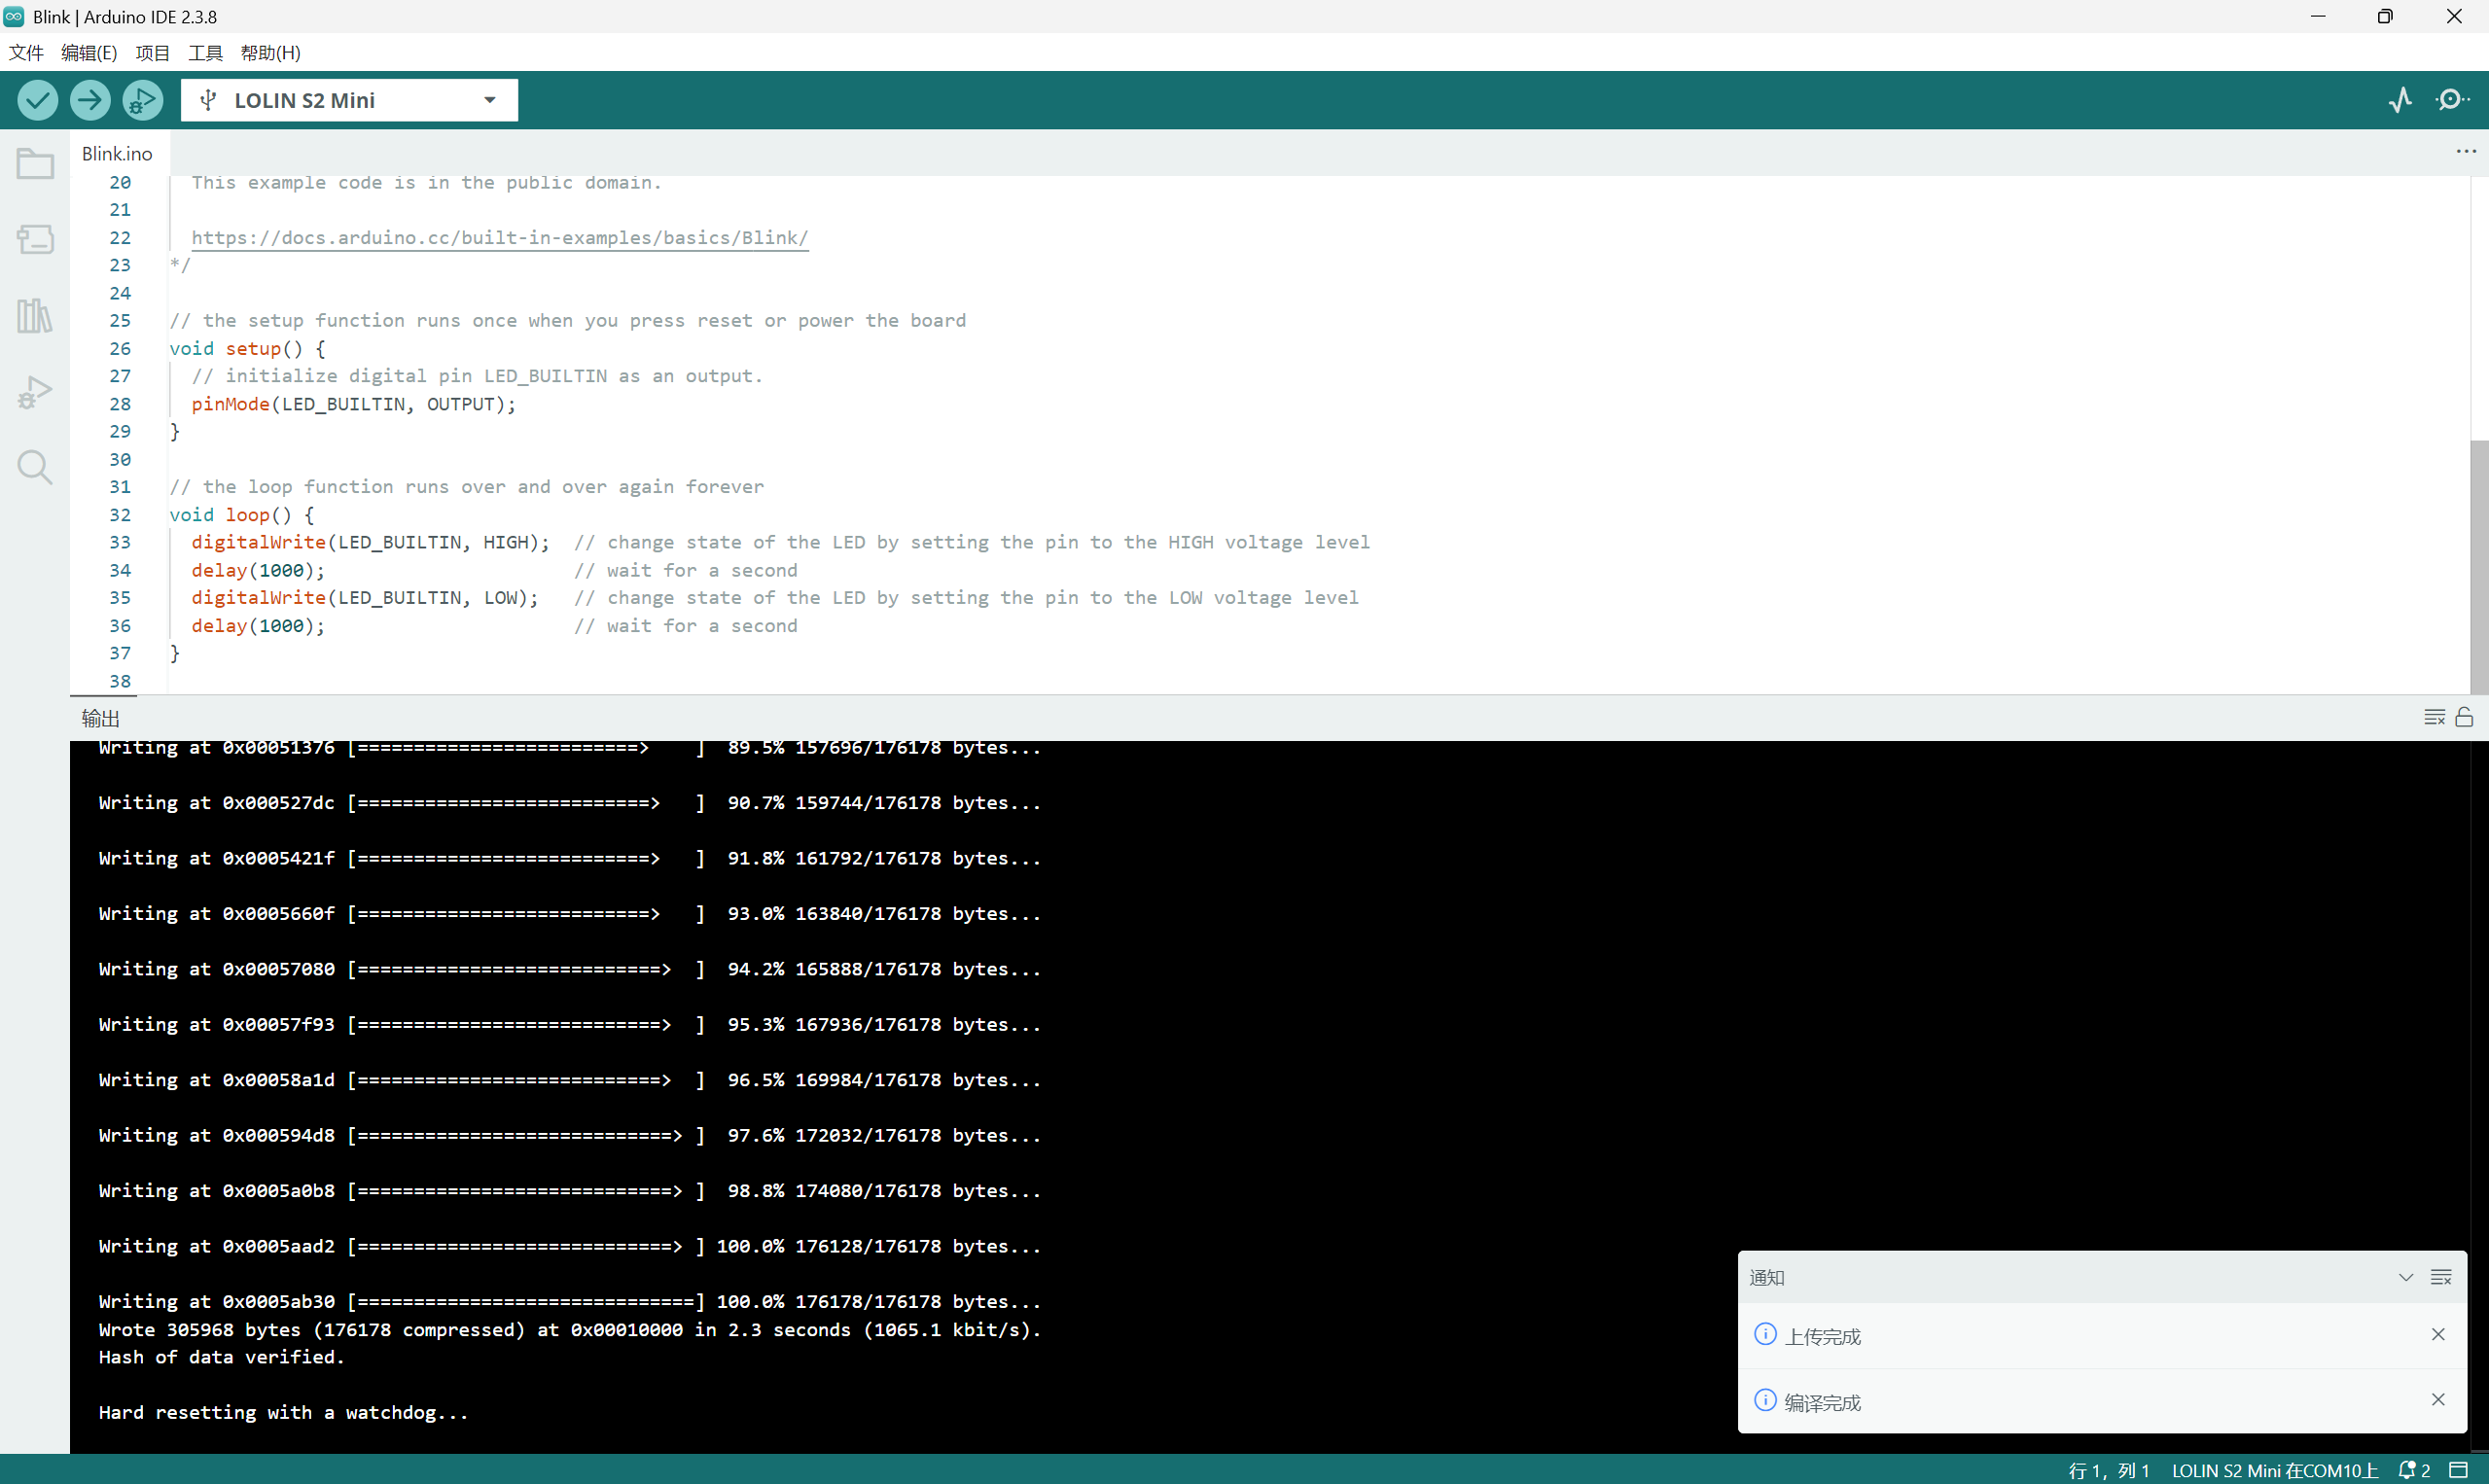
Task: Start debugging with the toolbar debug button
Action: pos(143,100)
